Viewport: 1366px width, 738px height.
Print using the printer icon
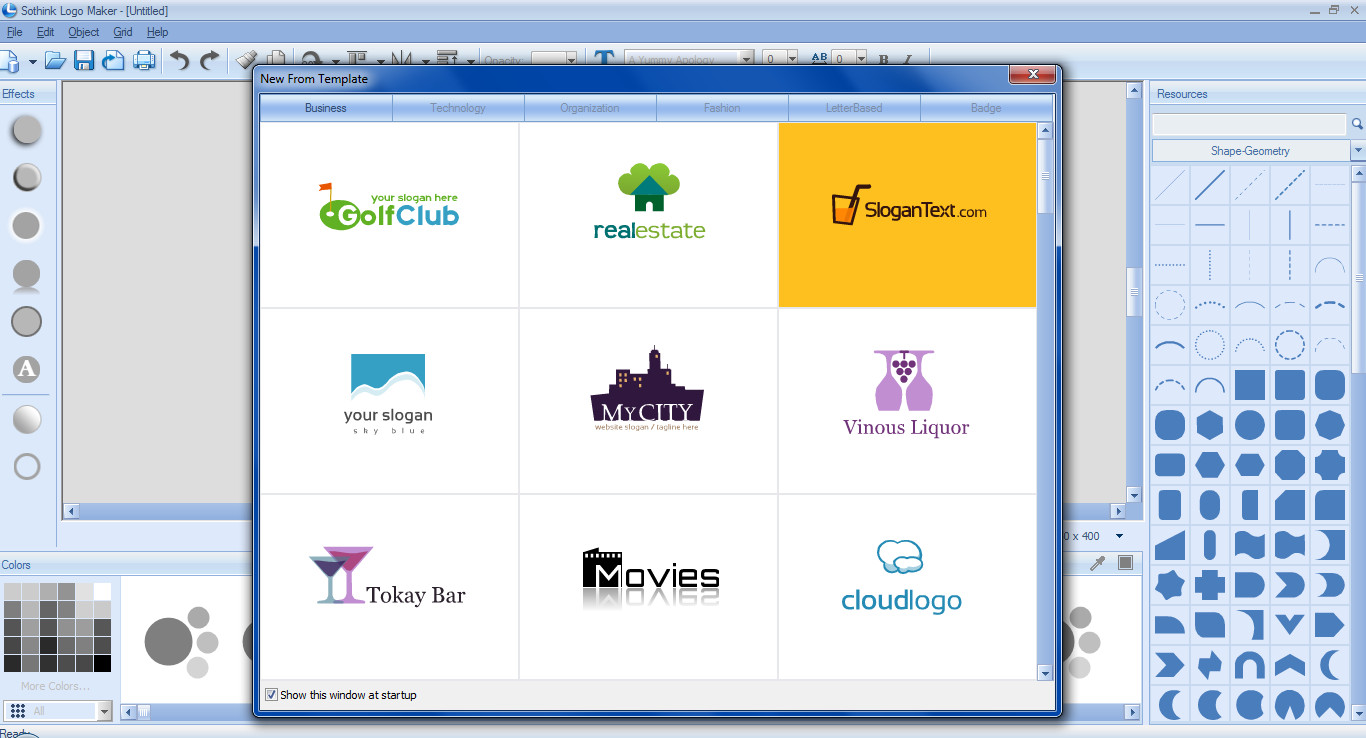[x=145, y=60]
